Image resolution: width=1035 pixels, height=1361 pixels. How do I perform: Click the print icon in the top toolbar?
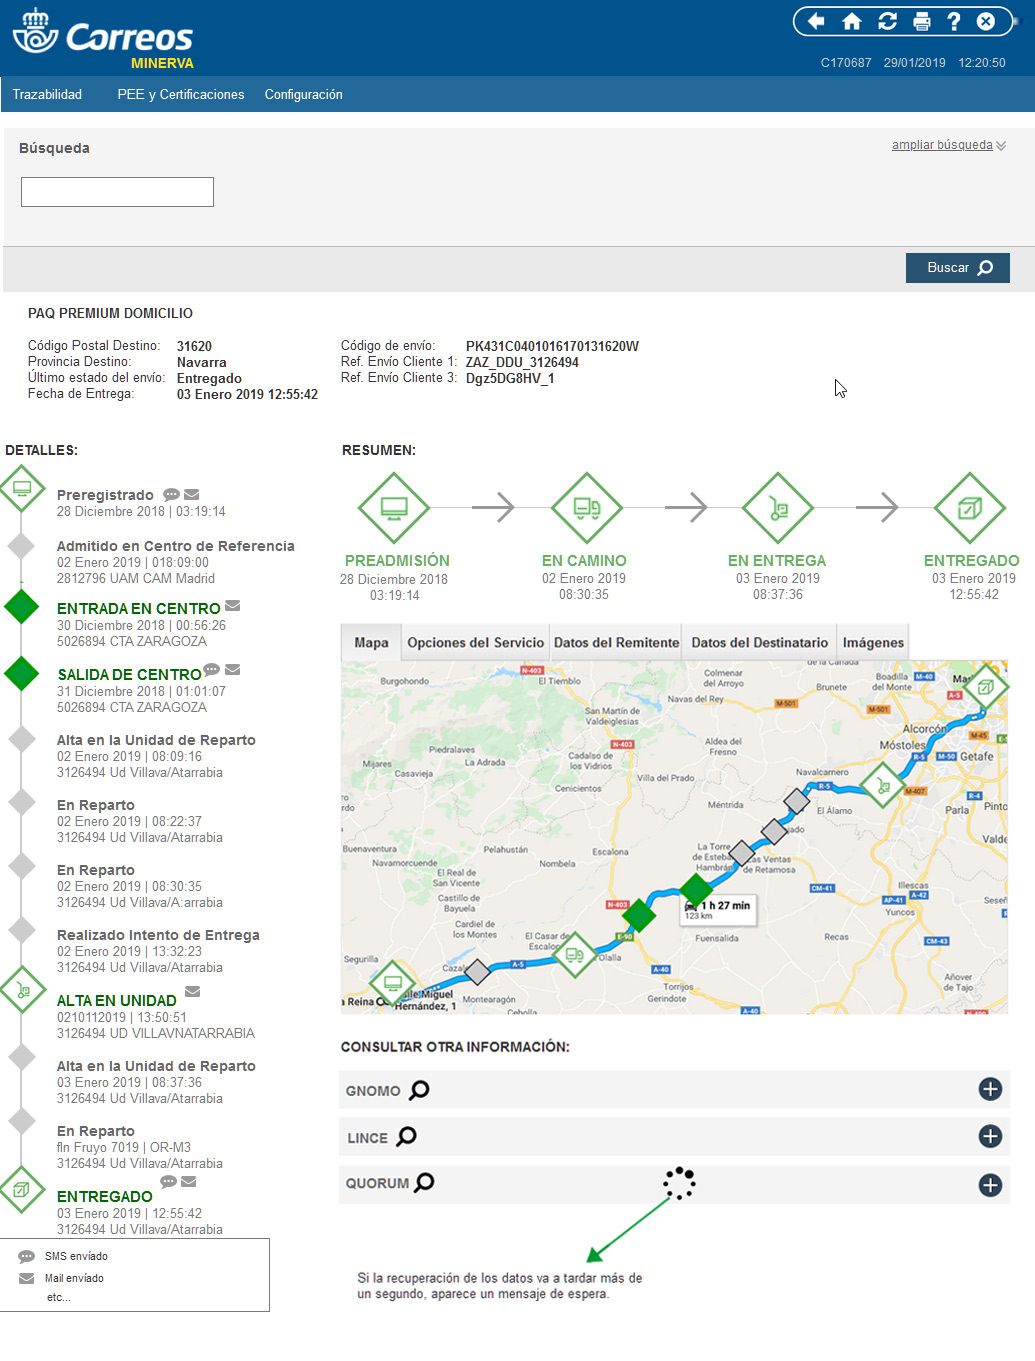(x=921, y=20)
